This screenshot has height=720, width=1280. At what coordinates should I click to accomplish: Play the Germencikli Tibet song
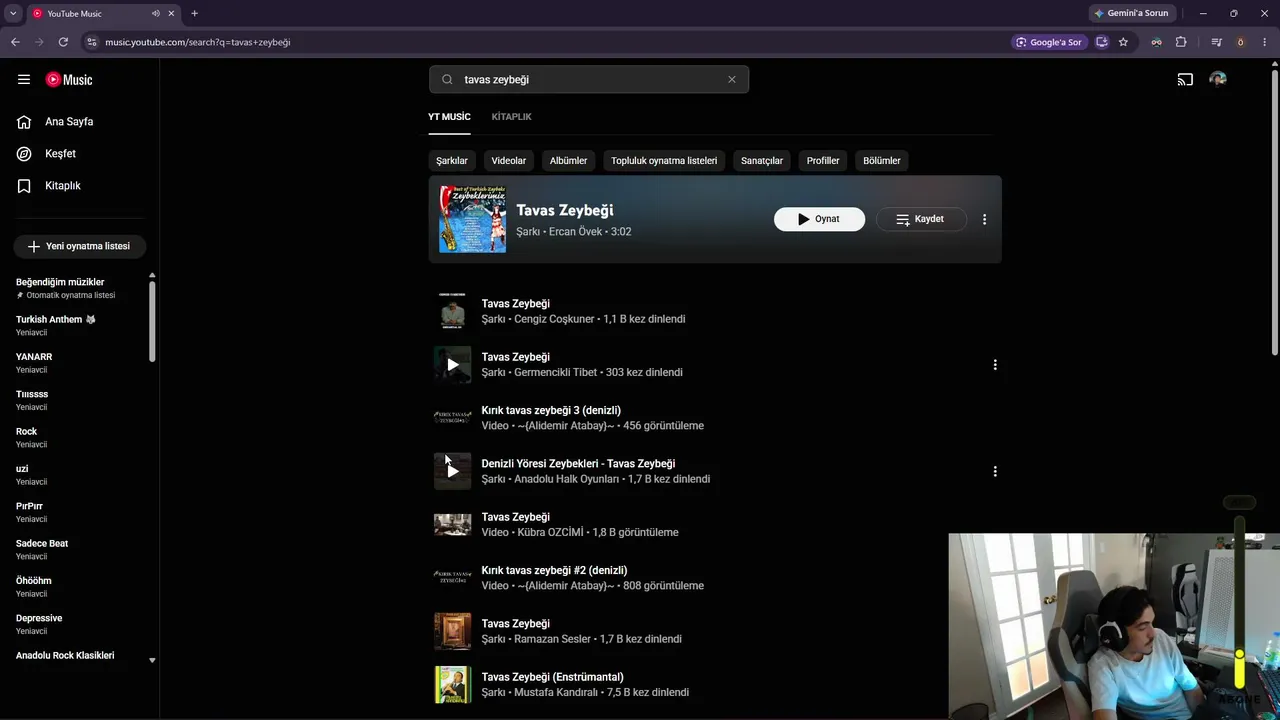coord(452,365)
